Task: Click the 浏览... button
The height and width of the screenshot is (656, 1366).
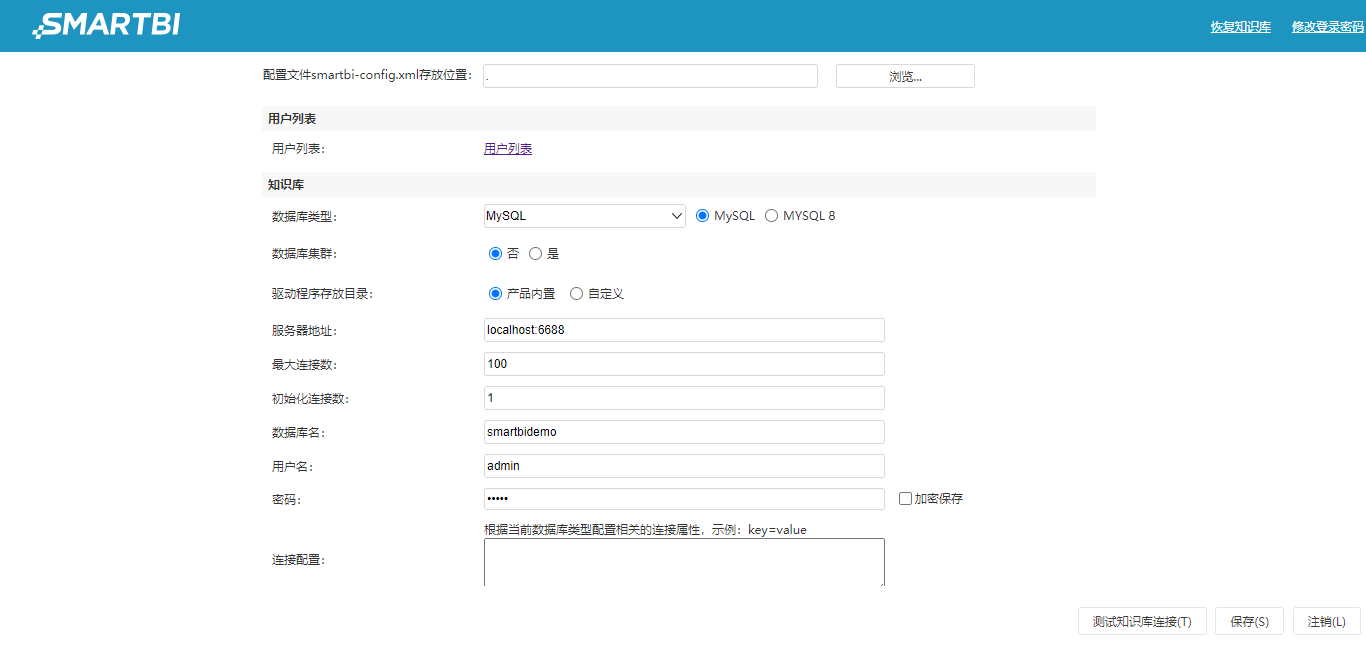Action: [905, 76]
